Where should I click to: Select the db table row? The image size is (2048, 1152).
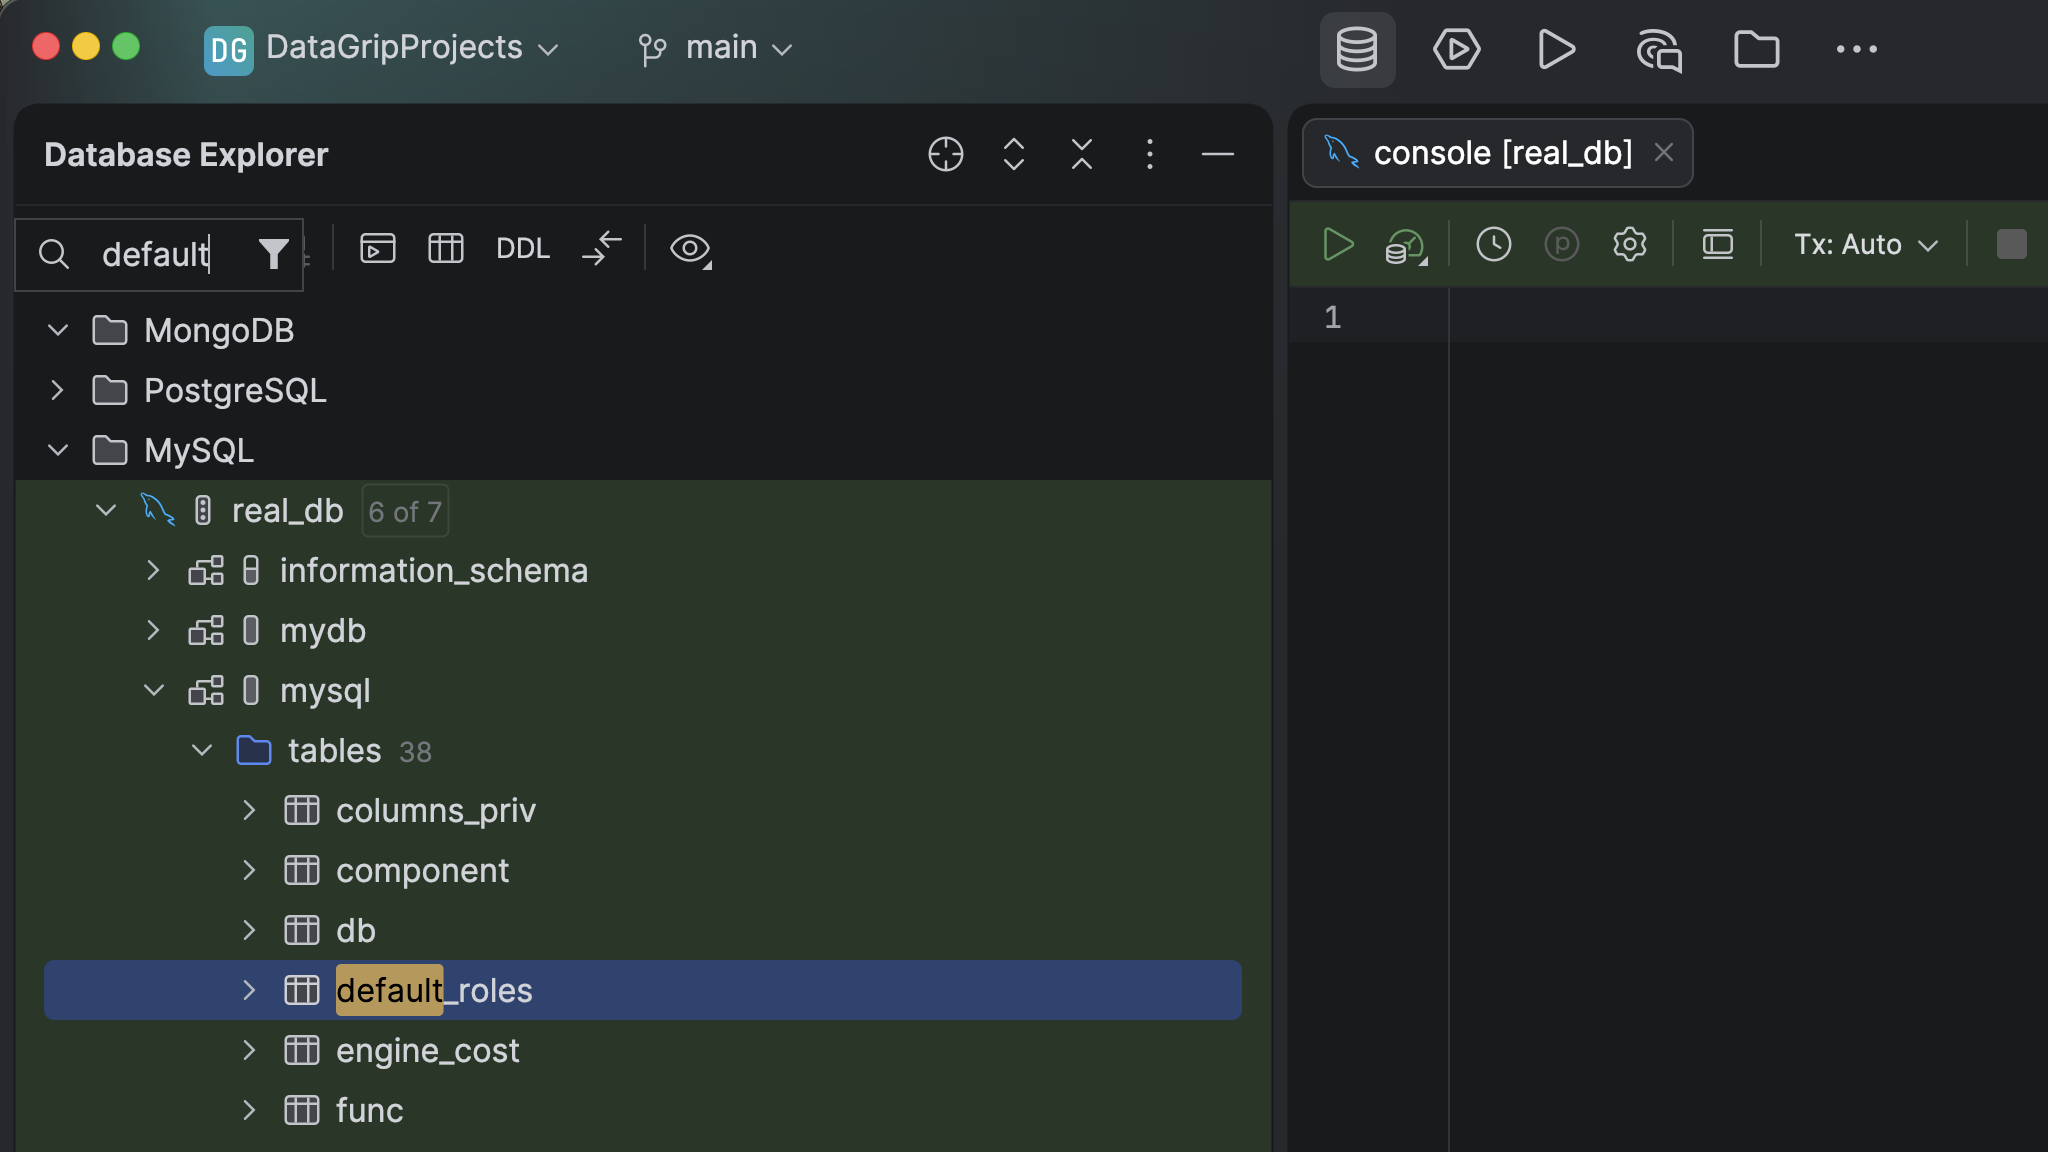(x=643, y=930)
